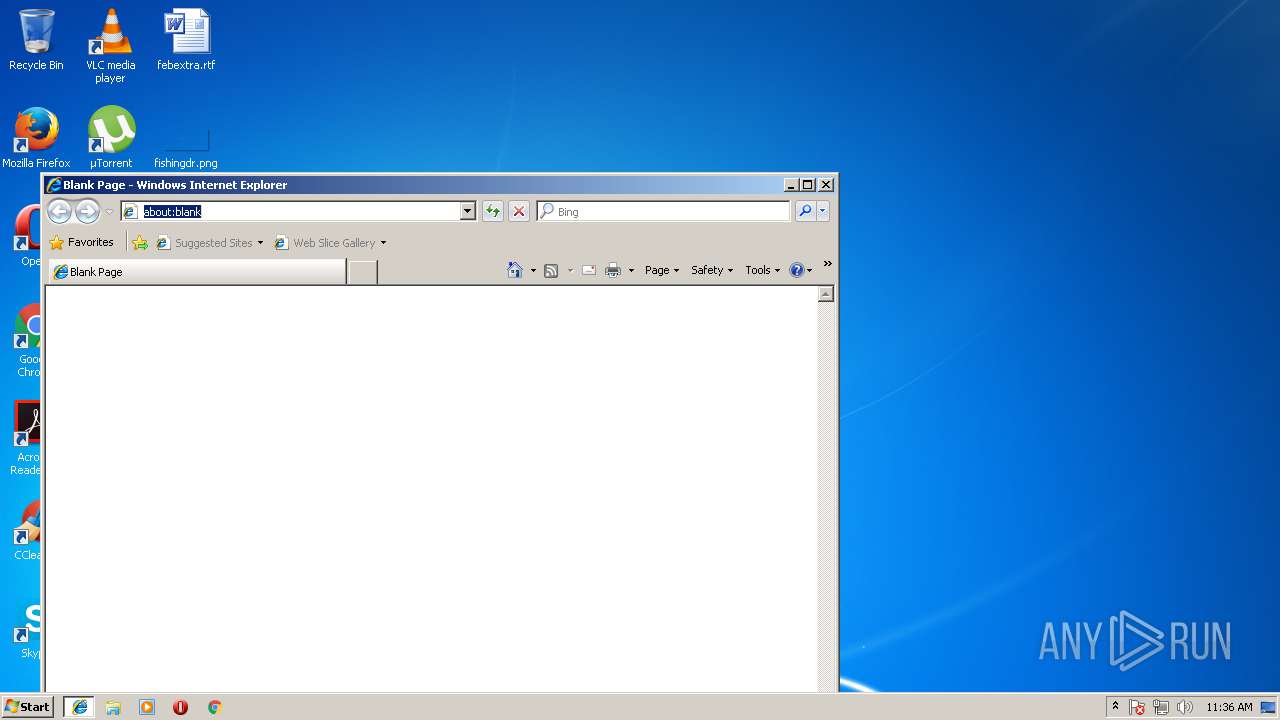Select the febextra.rtf document icon
The image size is (1280, 720).
[186, 40]
